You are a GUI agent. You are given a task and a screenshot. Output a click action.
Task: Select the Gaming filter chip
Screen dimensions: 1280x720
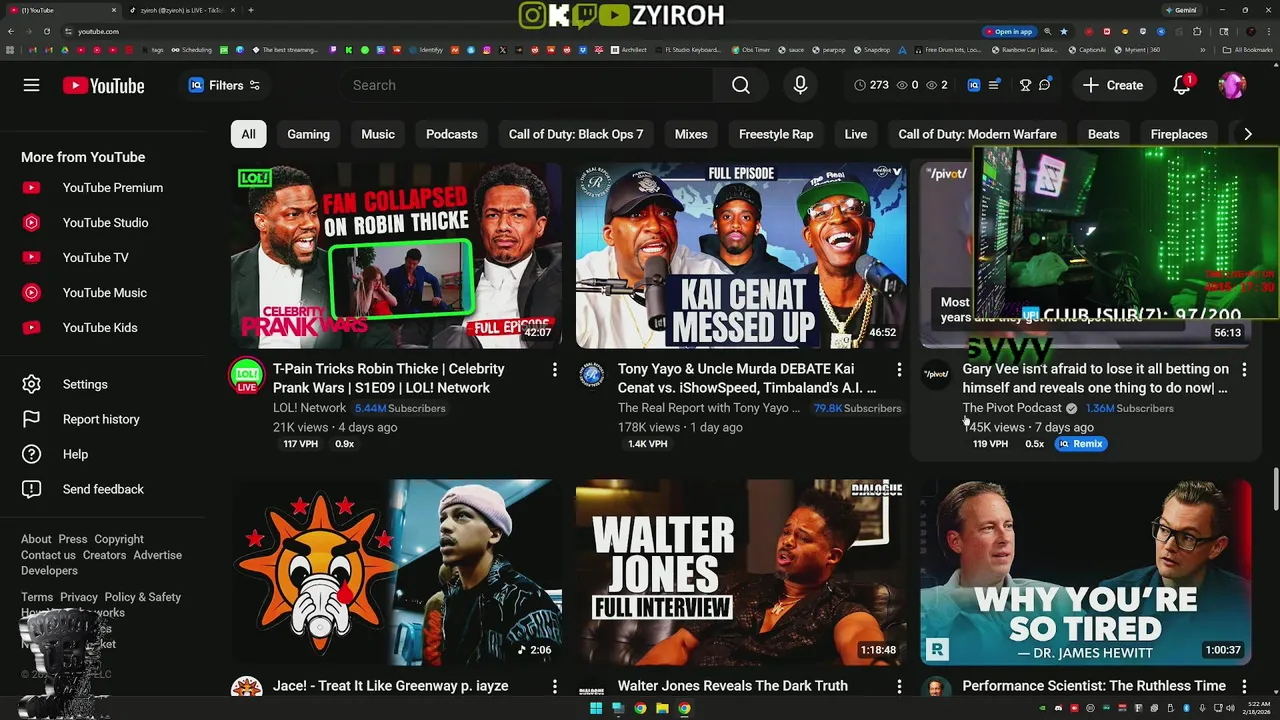(x=308, y=134)
